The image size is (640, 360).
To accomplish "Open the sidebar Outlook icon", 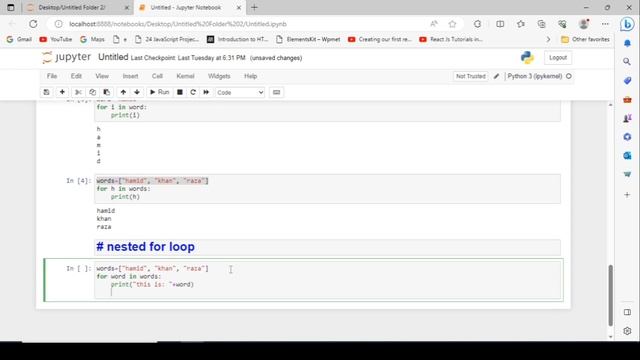I will tap(627, 156).
